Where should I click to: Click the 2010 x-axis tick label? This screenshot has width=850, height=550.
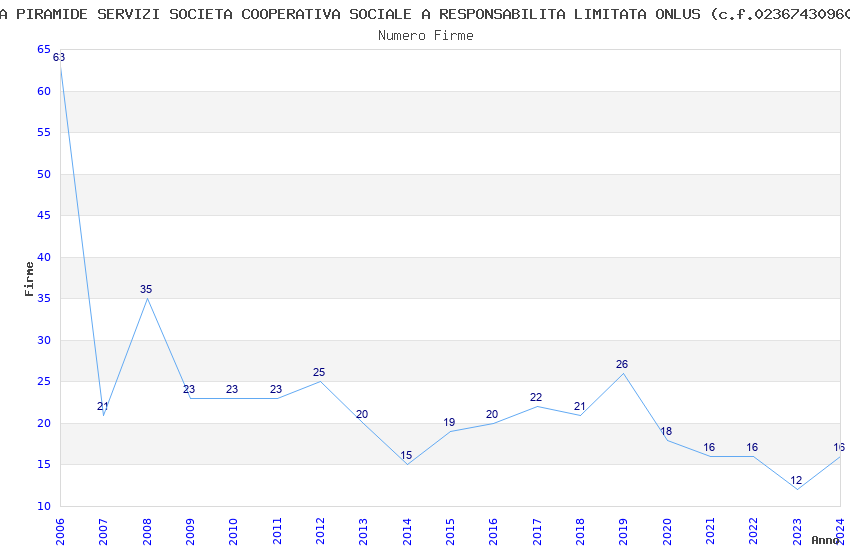(233, 532)
